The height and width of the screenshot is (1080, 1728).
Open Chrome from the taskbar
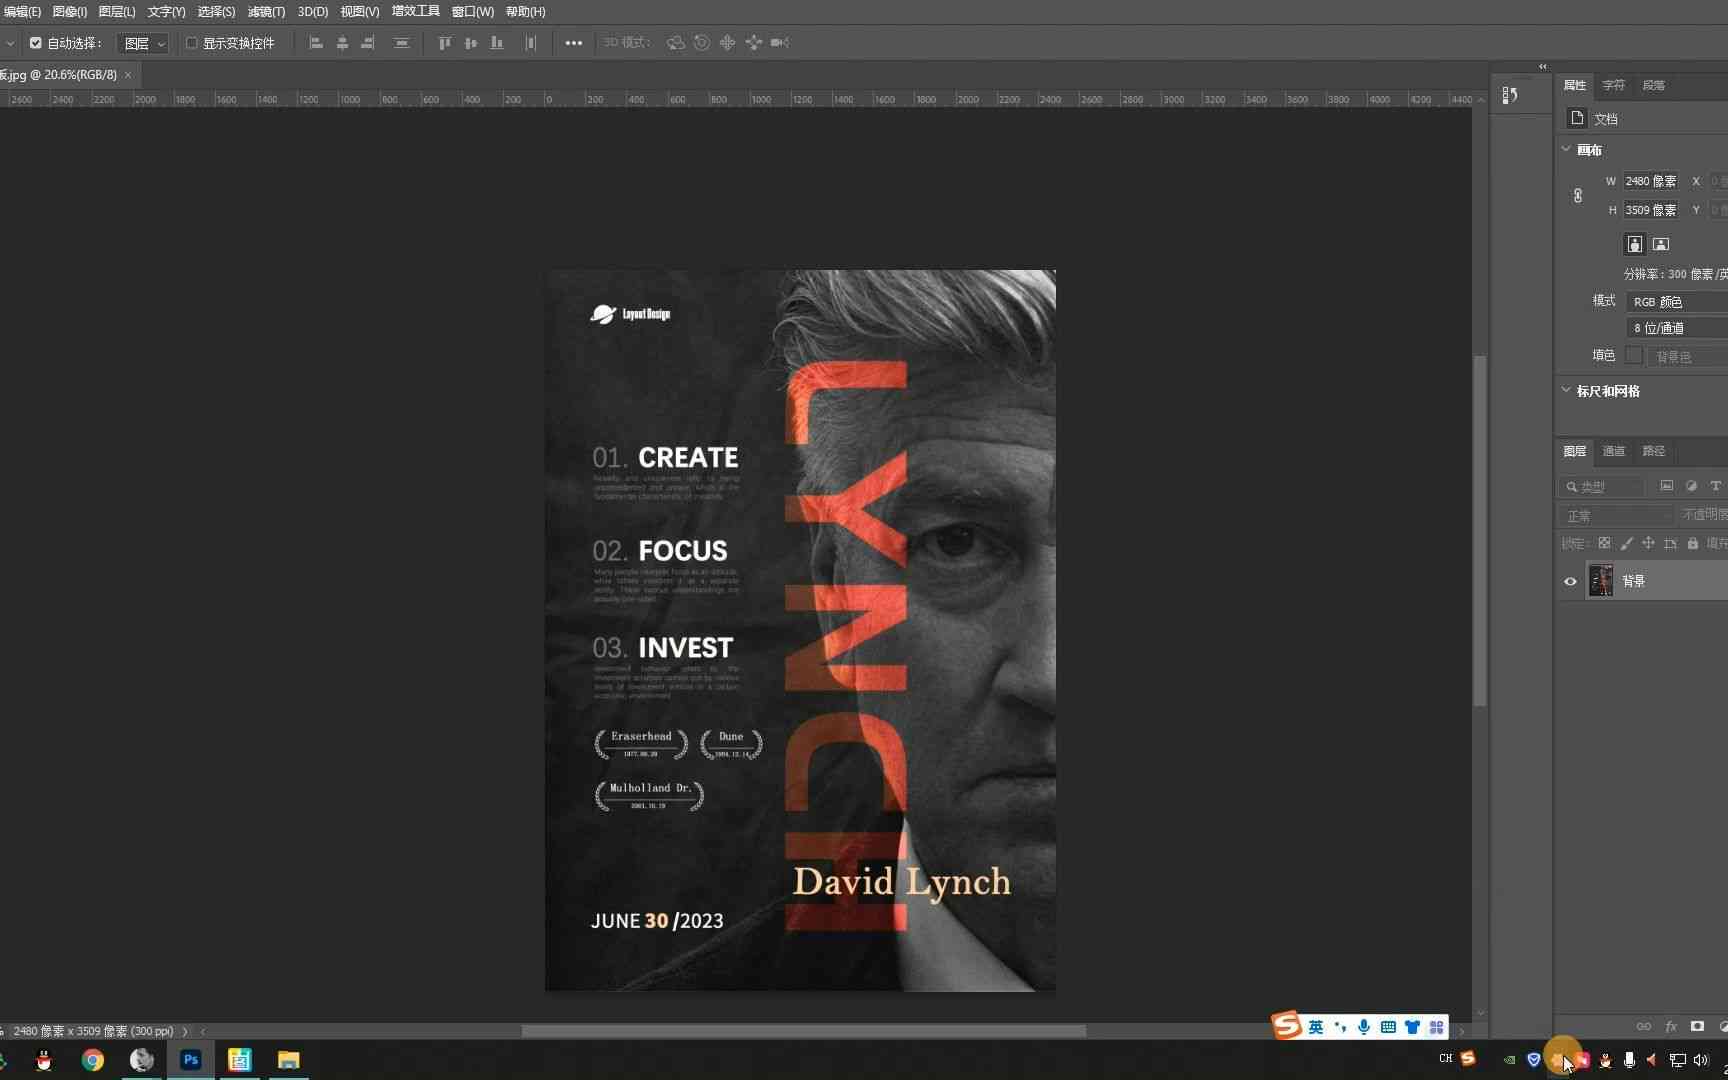coord(93,1060)
